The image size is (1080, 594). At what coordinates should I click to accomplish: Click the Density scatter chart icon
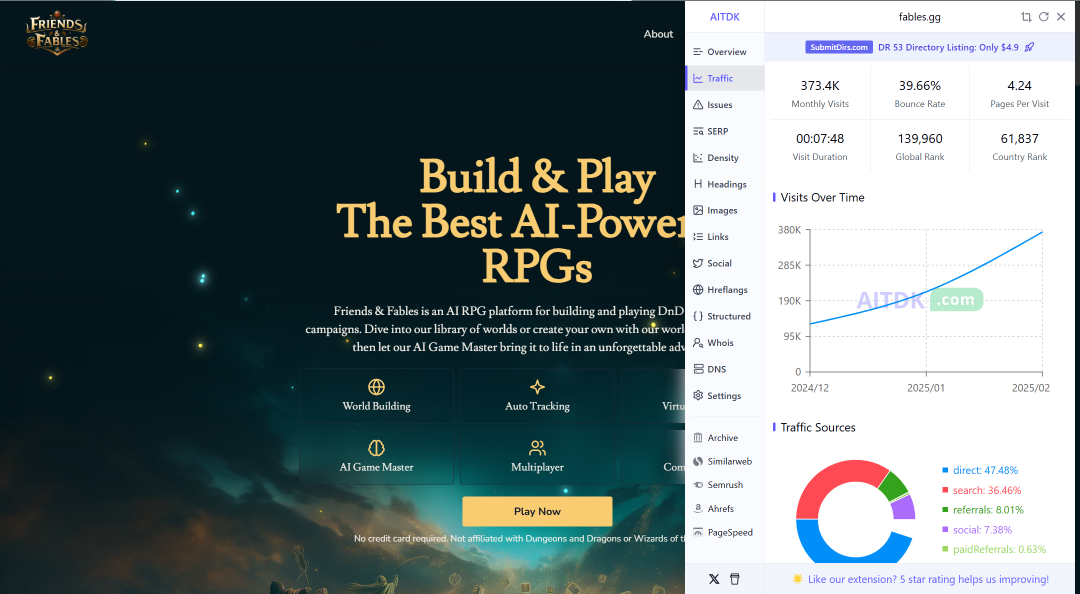[698, 158]
